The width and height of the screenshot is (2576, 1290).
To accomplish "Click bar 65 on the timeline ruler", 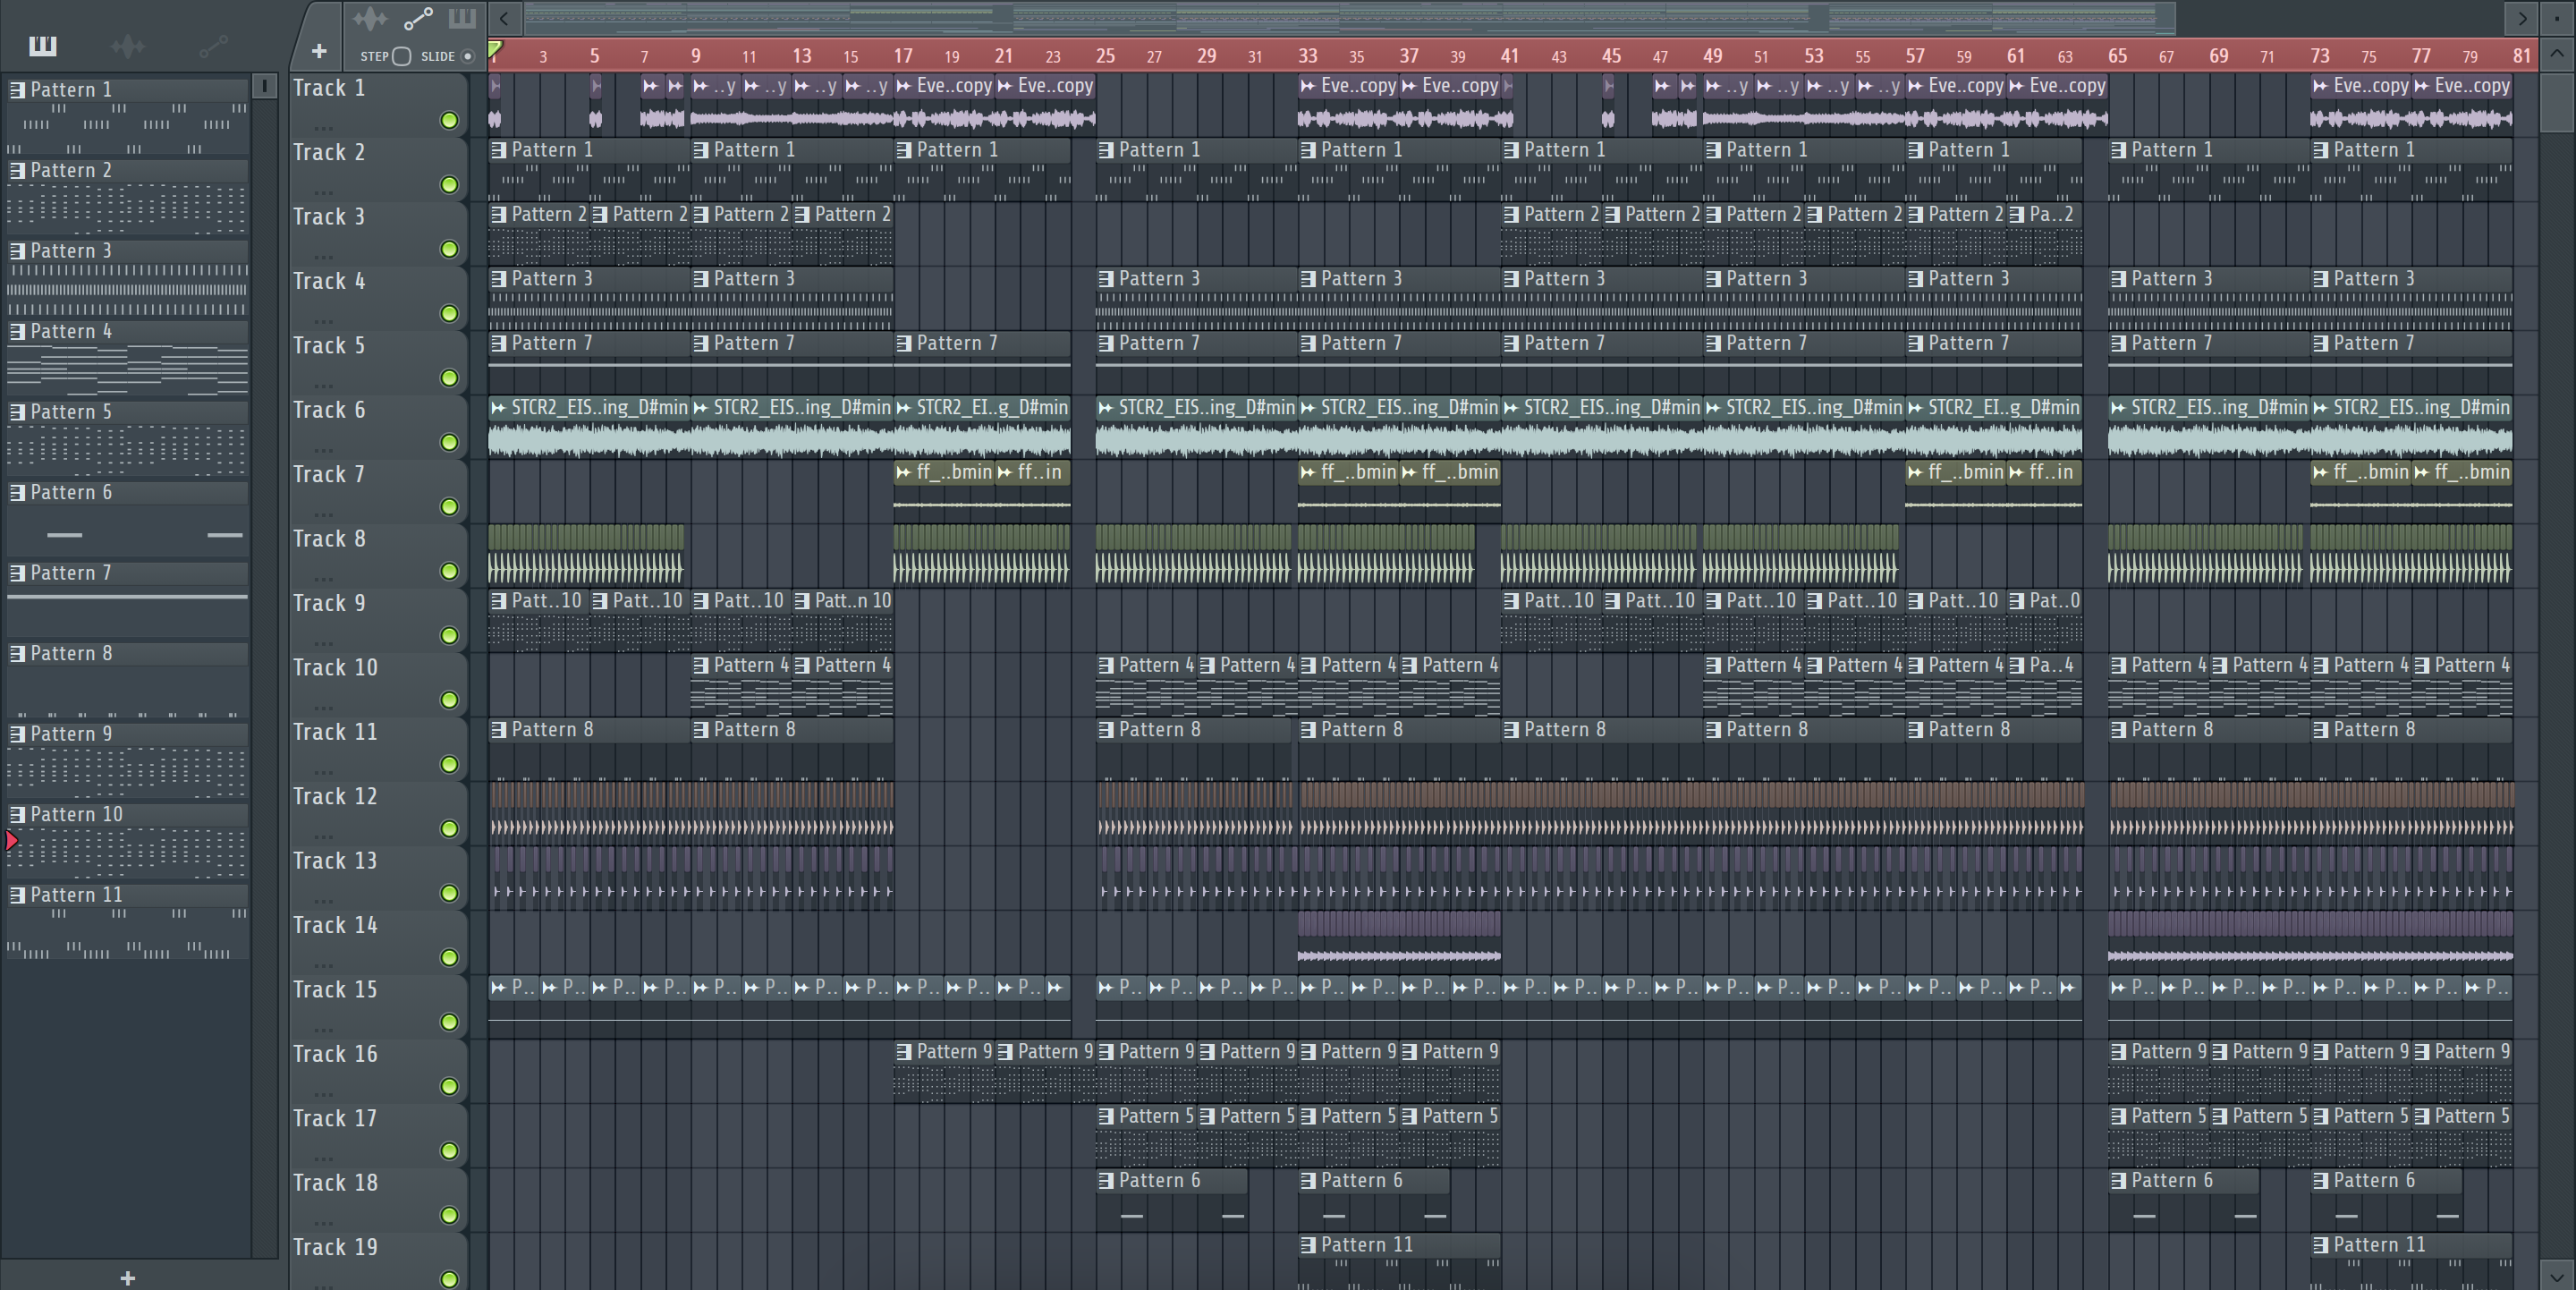I will [2117, 56].
